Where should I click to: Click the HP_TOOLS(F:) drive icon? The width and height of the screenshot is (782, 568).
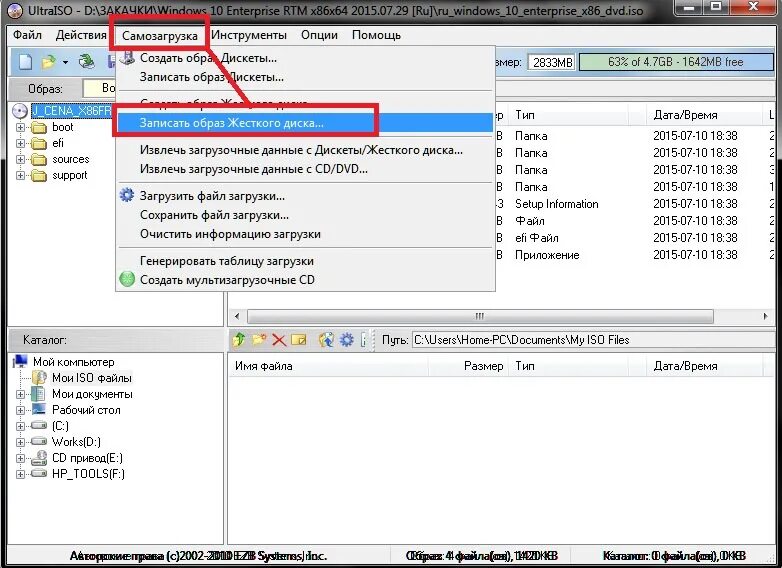click(38, 474)
